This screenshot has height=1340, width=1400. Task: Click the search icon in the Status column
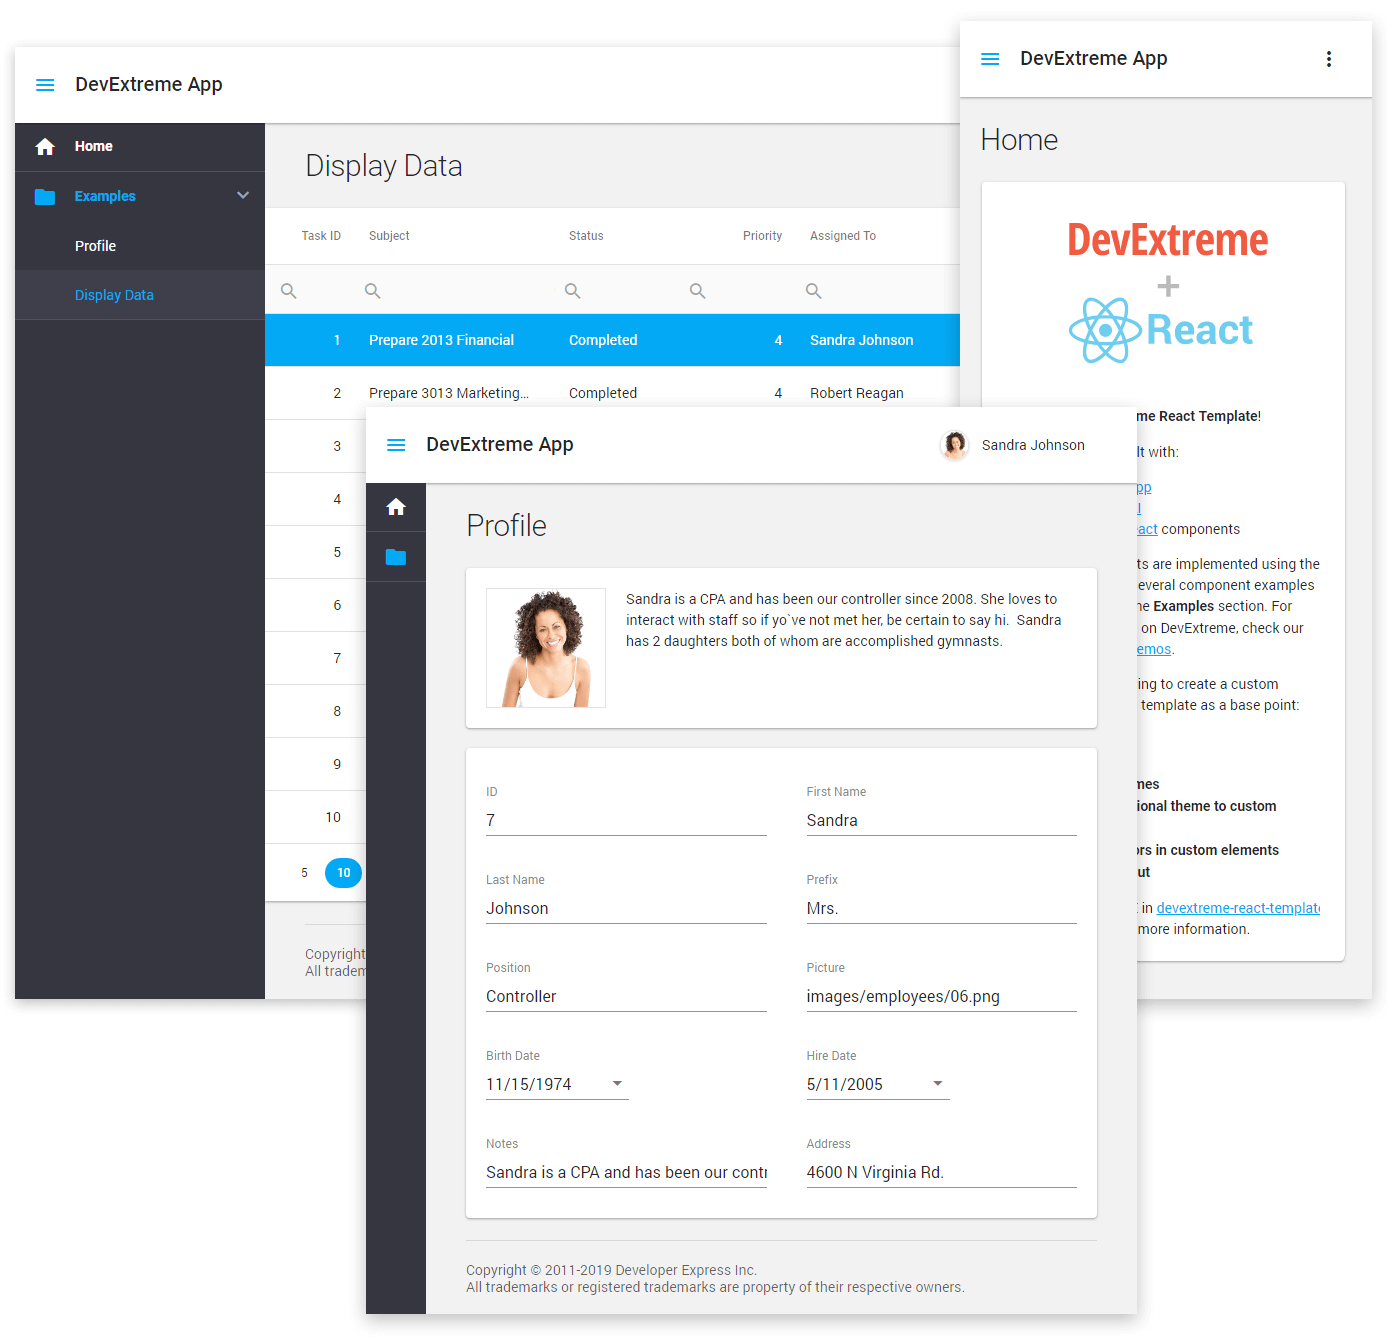click(572, 290)
